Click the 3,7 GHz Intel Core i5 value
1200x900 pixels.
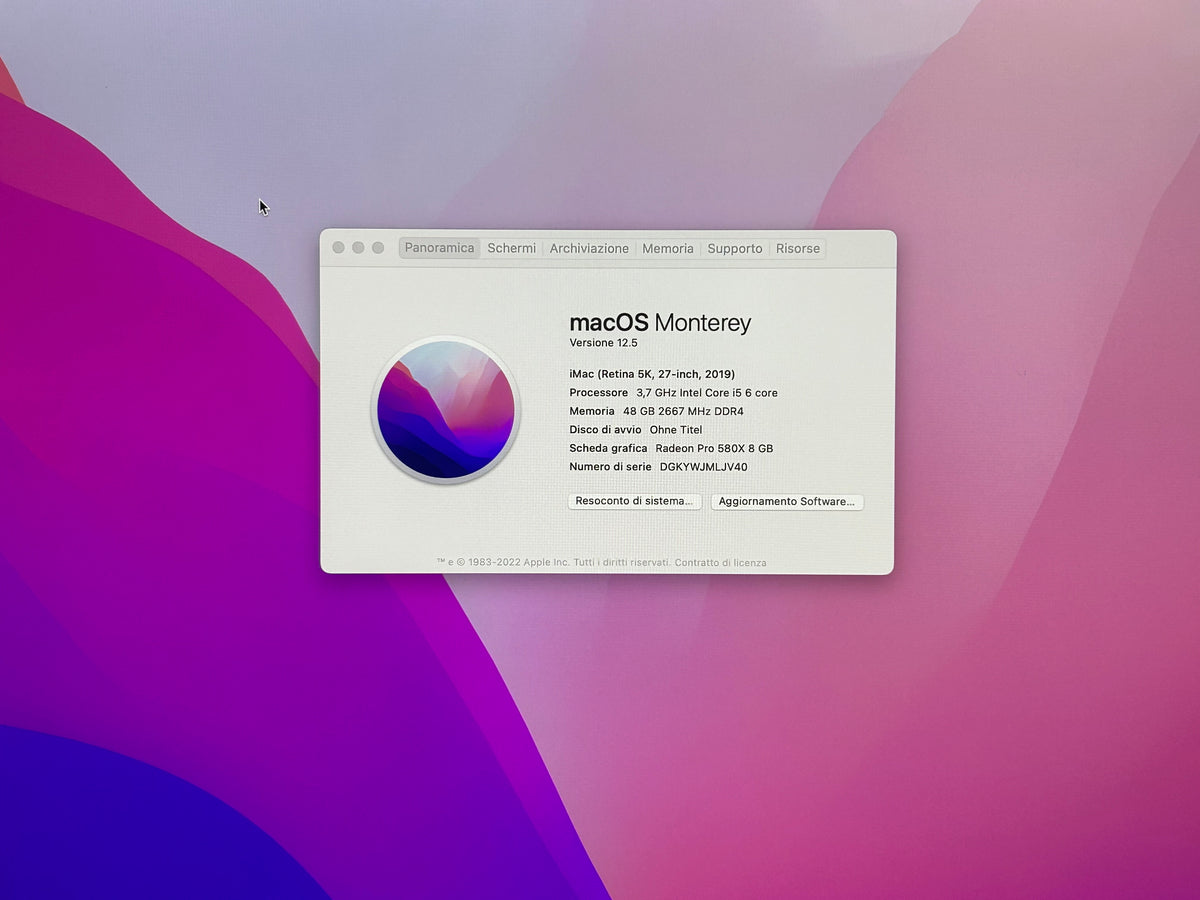(707, 393)
